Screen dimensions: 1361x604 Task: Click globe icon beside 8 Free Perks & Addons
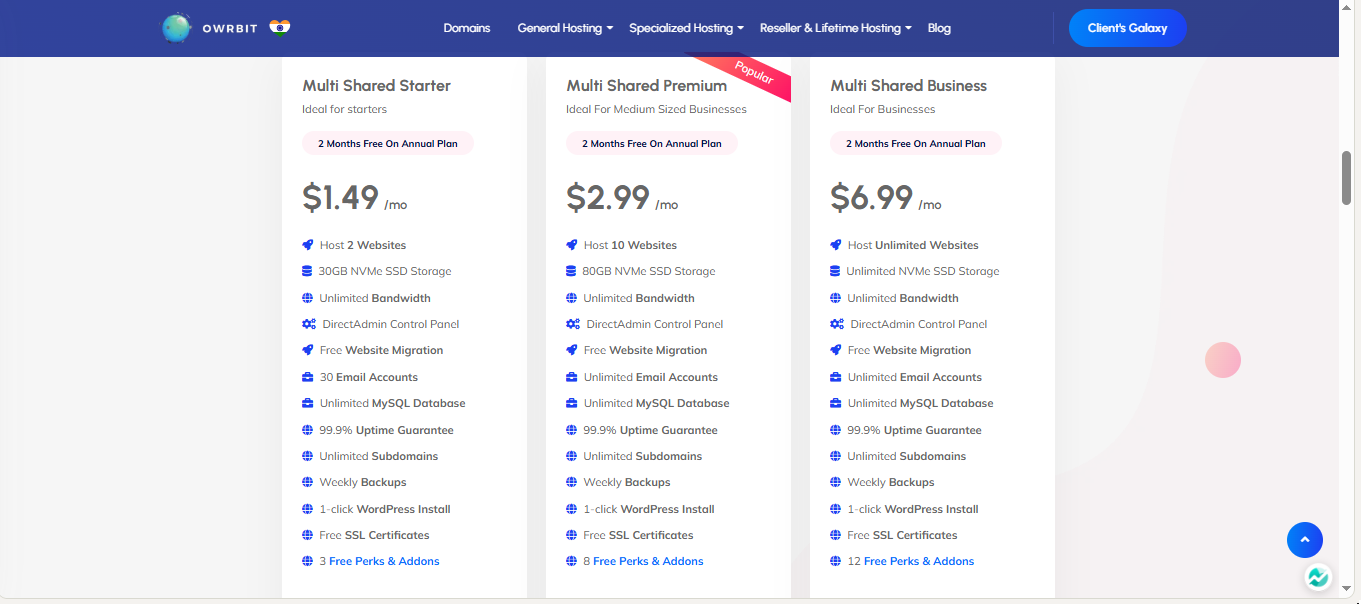(572, 562)
